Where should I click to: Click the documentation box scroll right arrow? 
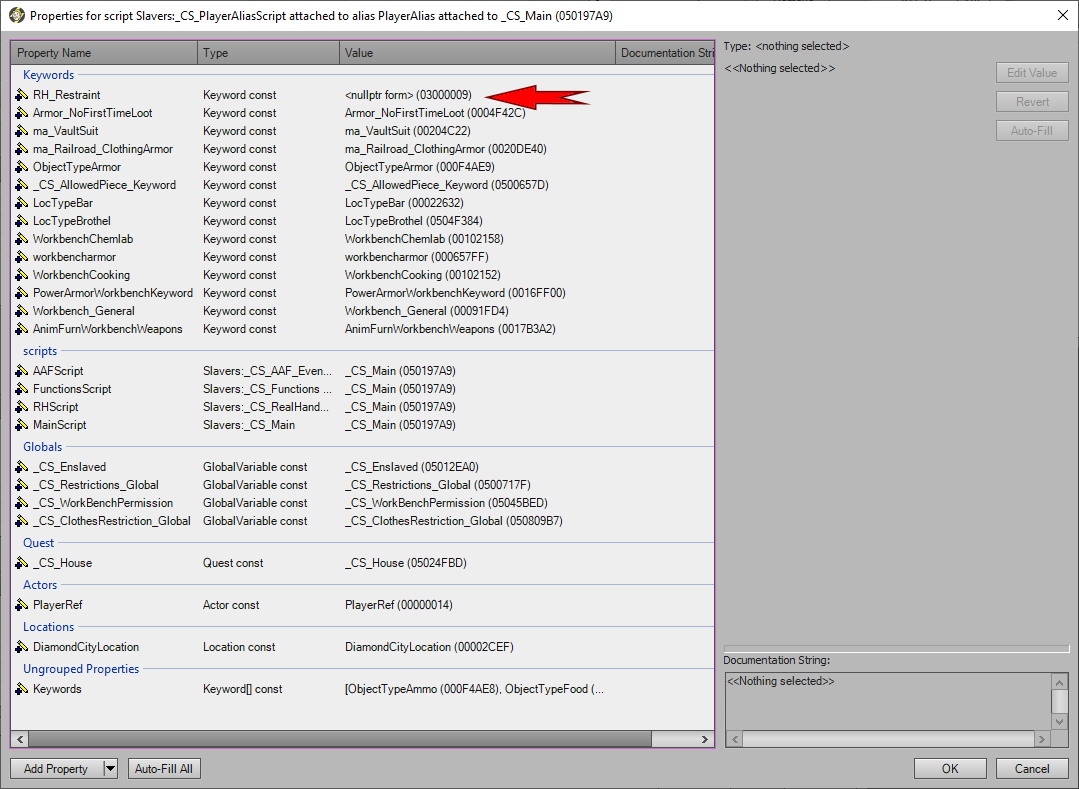point(1042,739)
